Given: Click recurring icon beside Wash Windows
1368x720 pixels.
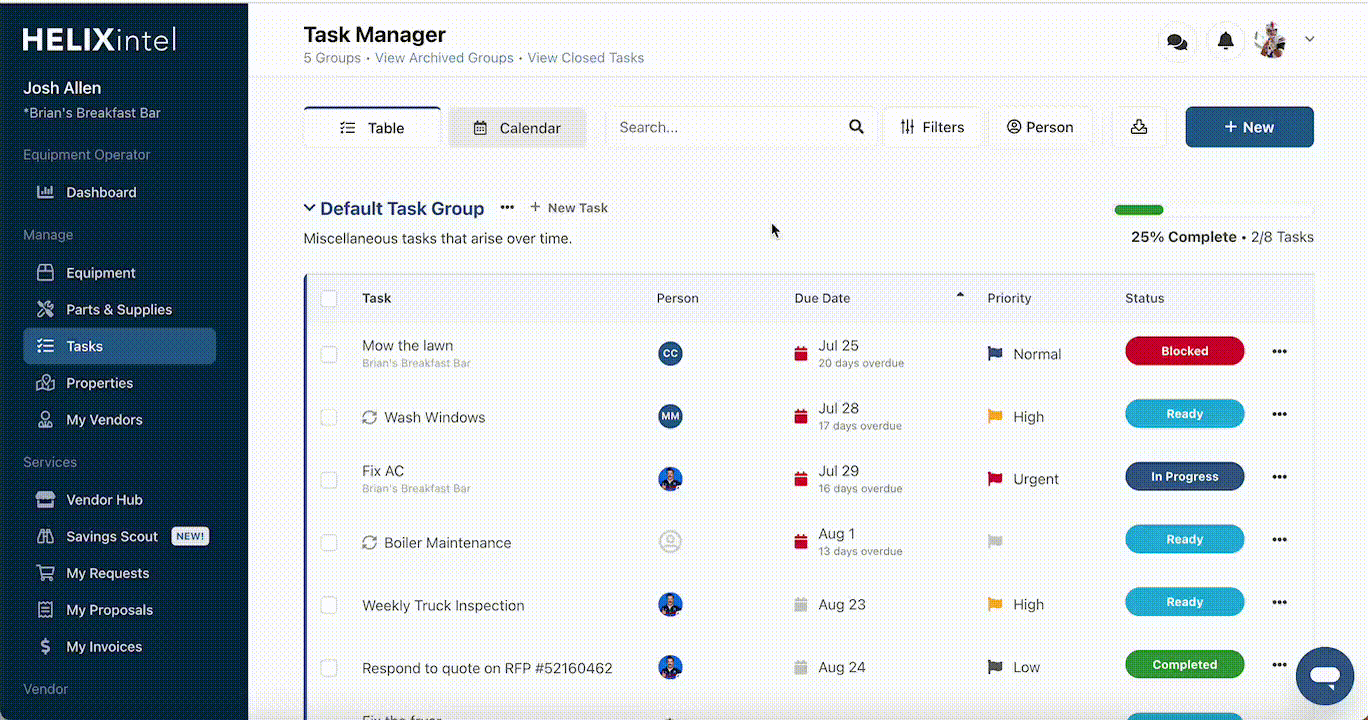Looking at the screenshot, I should (369, 417).
